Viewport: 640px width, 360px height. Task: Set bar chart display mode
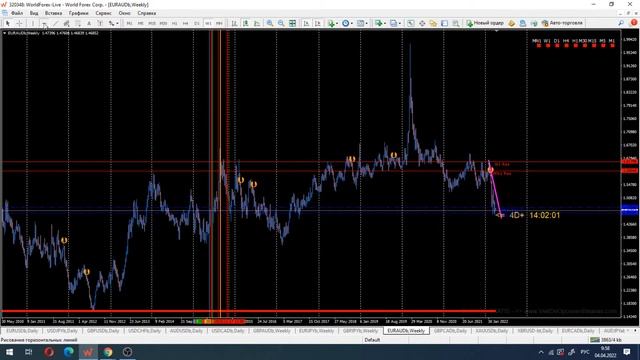point(235,23)
